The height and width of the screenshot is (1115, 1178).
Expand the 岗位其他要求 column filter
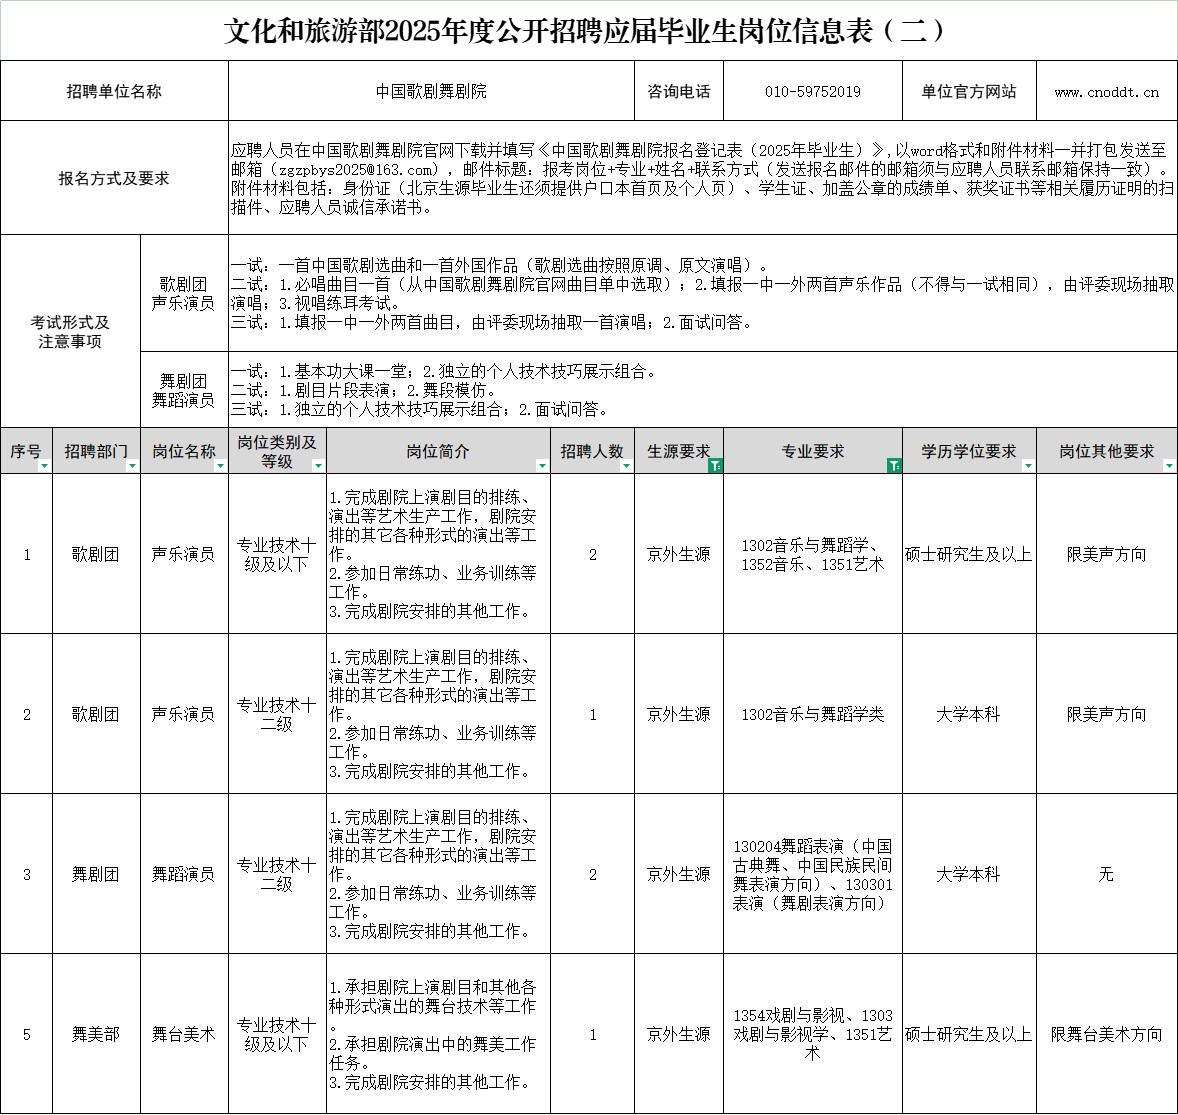(1169, 466)
